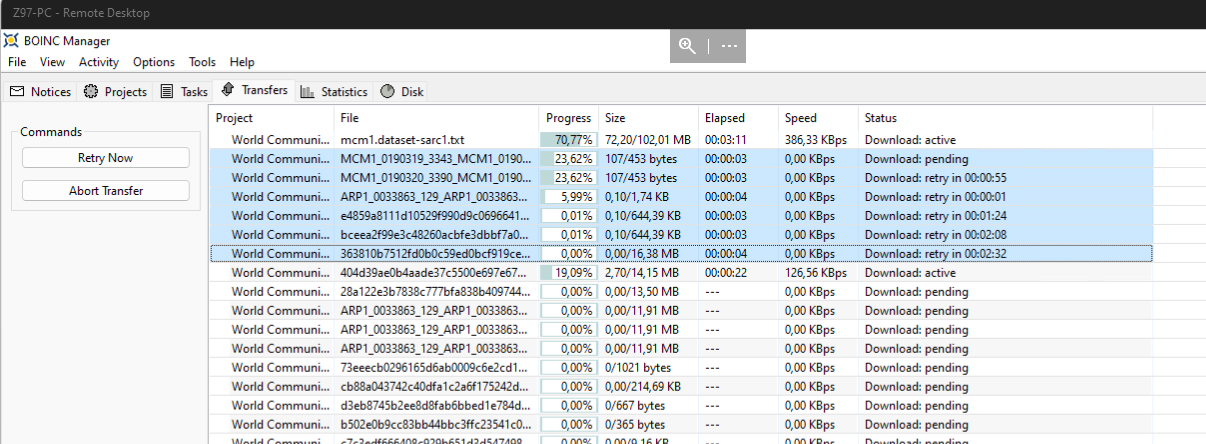Image resolution: width=1206 pixels, height=444 pixels.
Task: Select the cb88a043742c40dfa1c2 file row
Action: (x=681, y=386)
